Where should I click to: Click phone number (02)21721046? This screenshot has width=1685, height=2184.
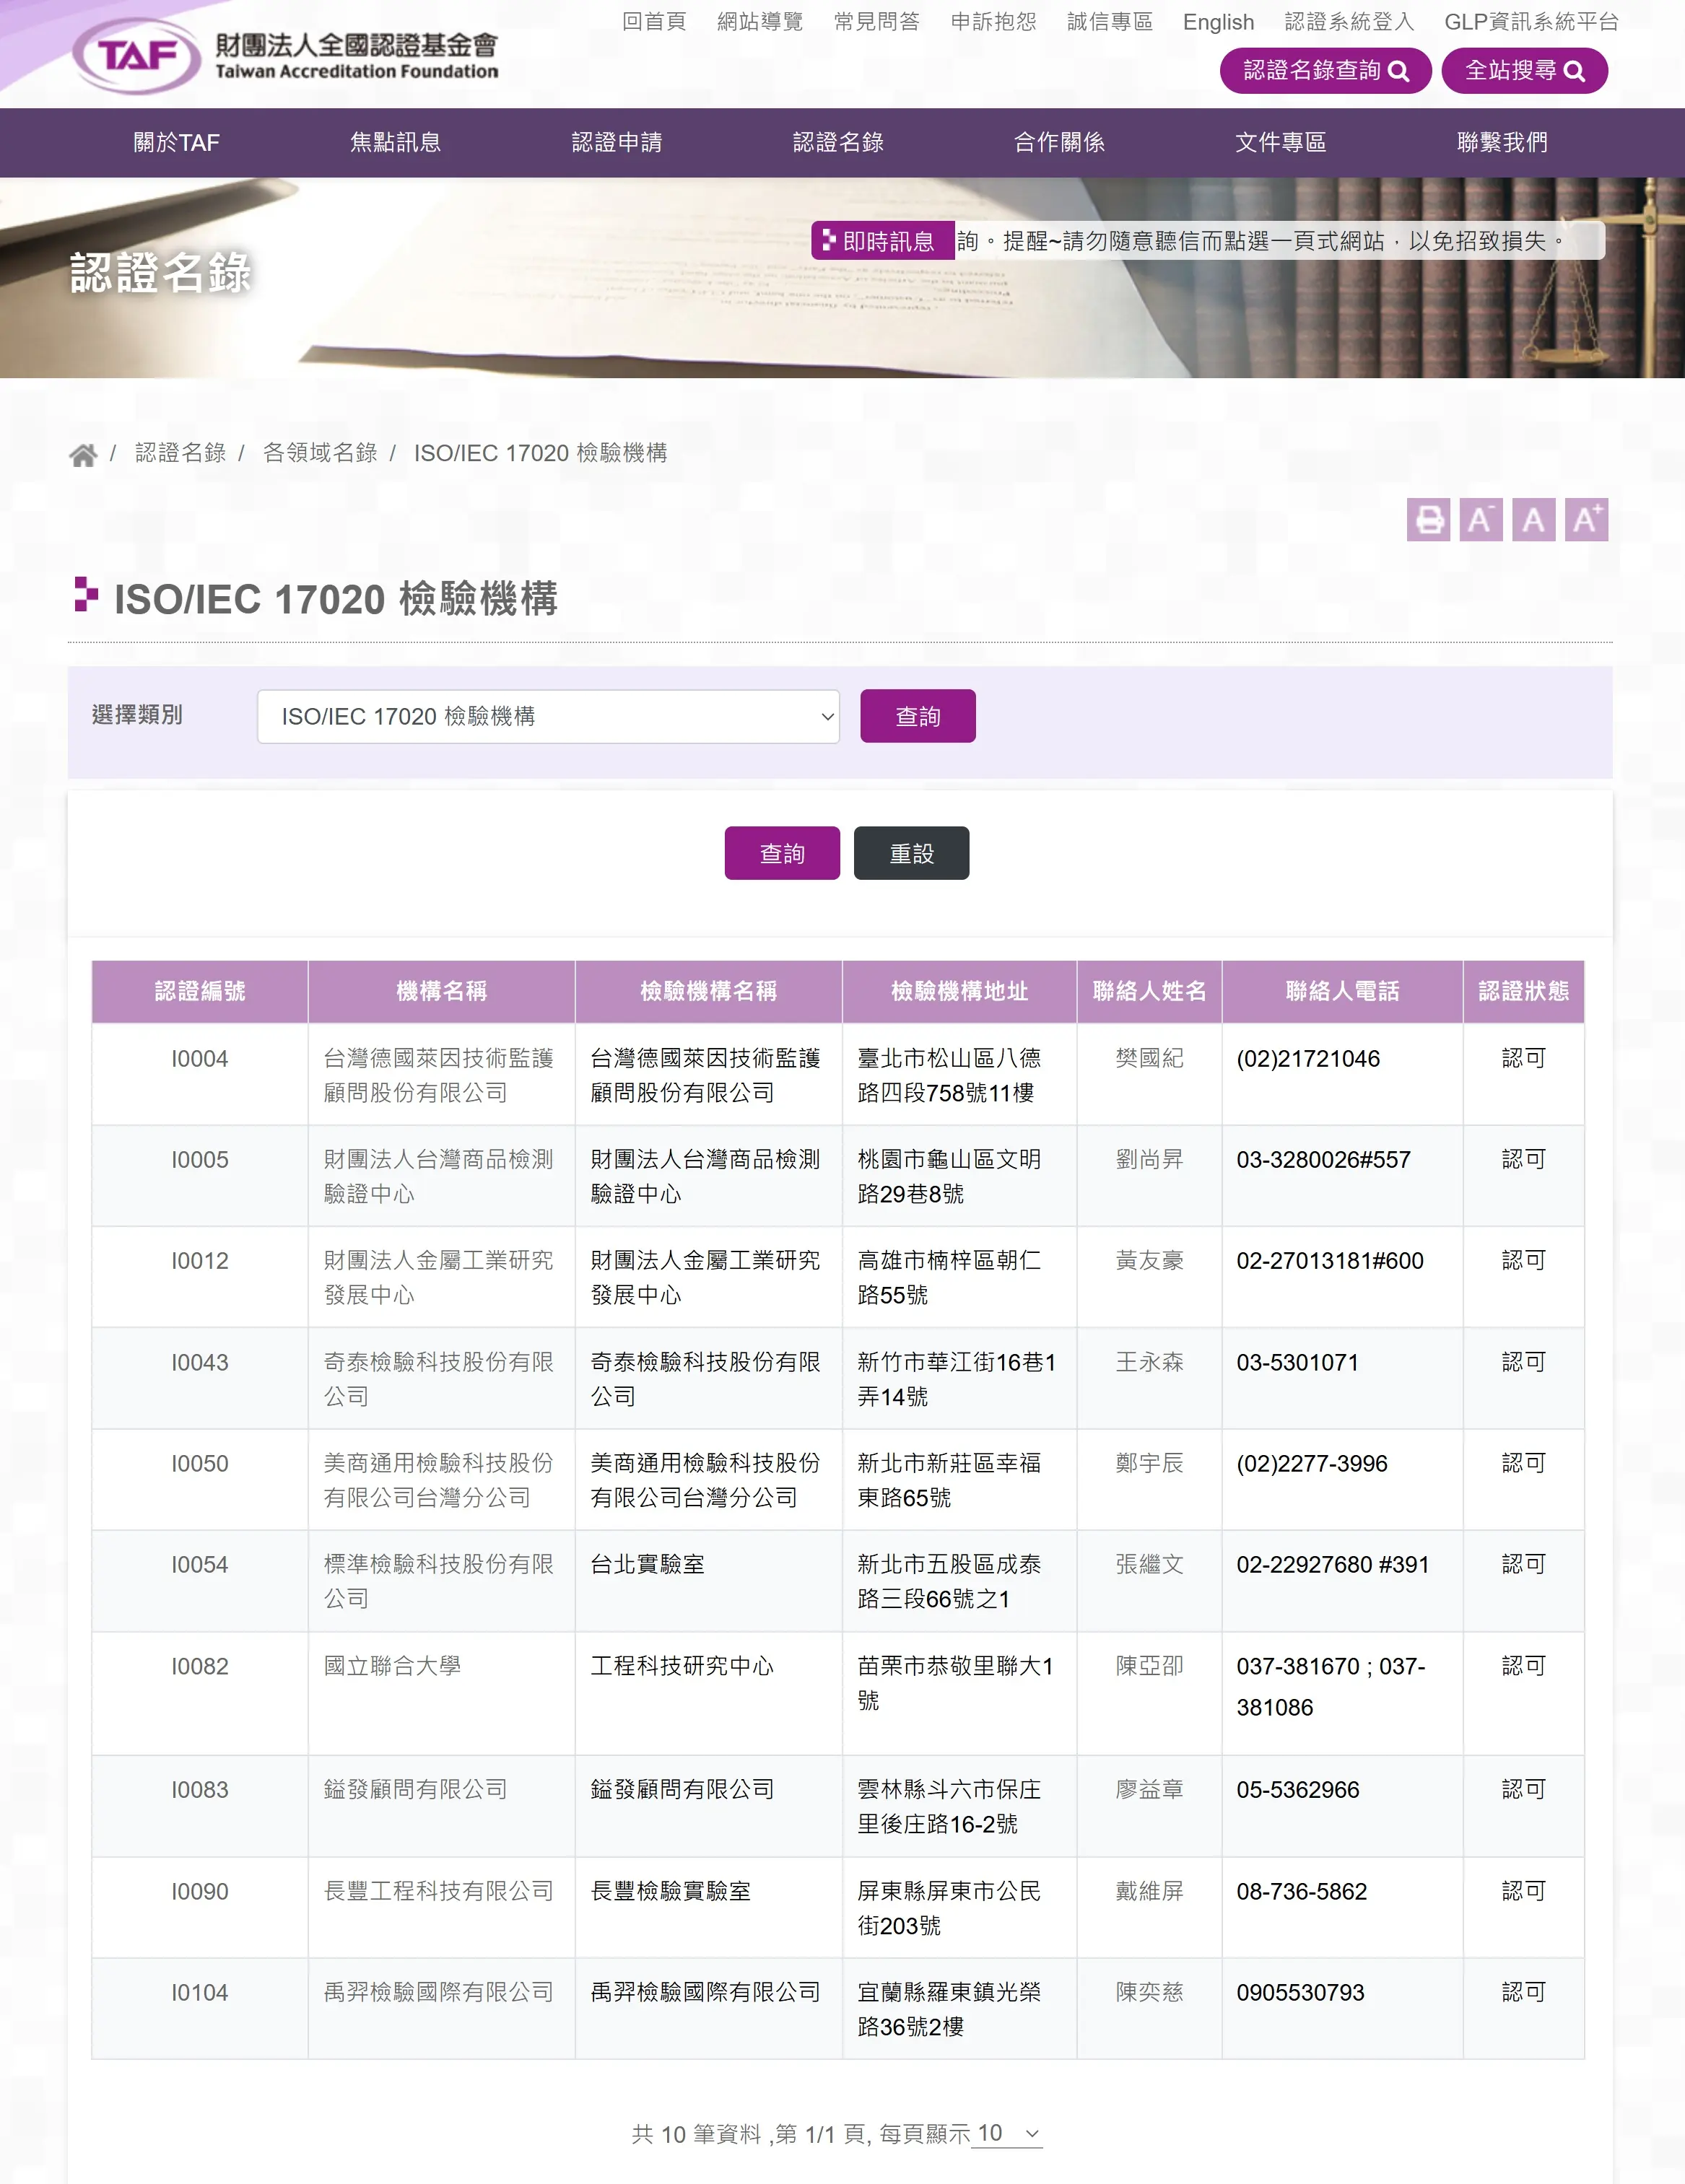1308,1059
